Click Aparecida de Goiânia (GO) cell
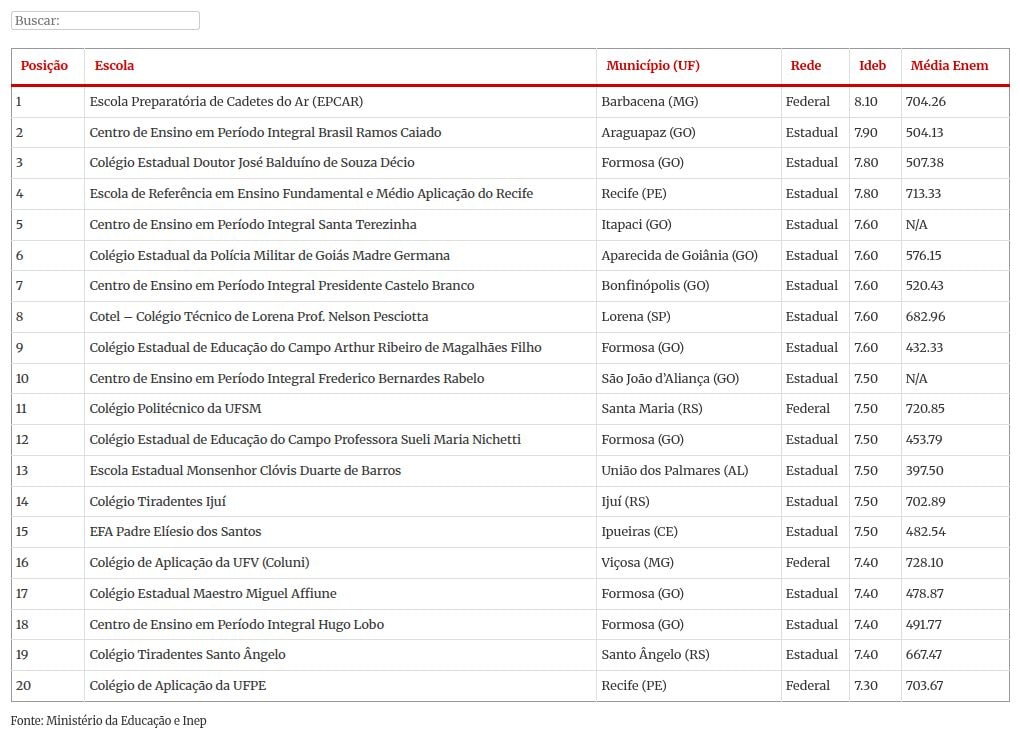The width and height of the screenshot is (1020, 739). tap(680, 256)
